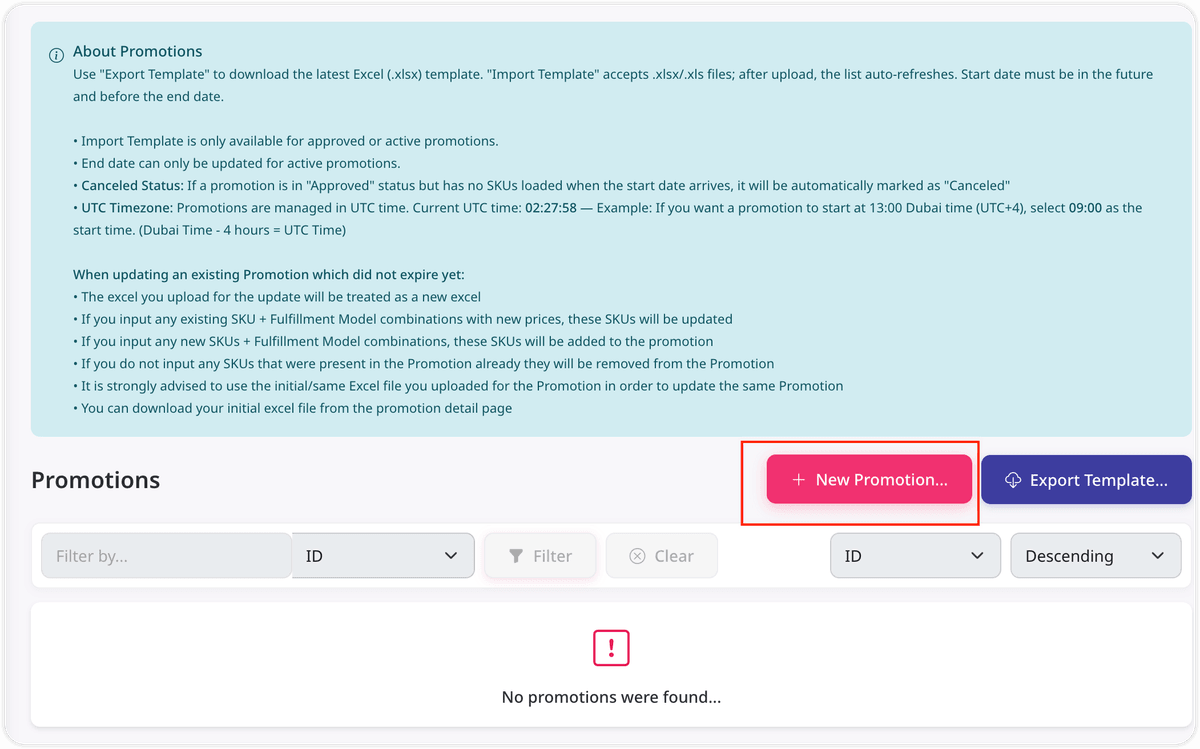Click the No promotions were found message
Screen dimensions: 1200x749
tap(611, 697)
